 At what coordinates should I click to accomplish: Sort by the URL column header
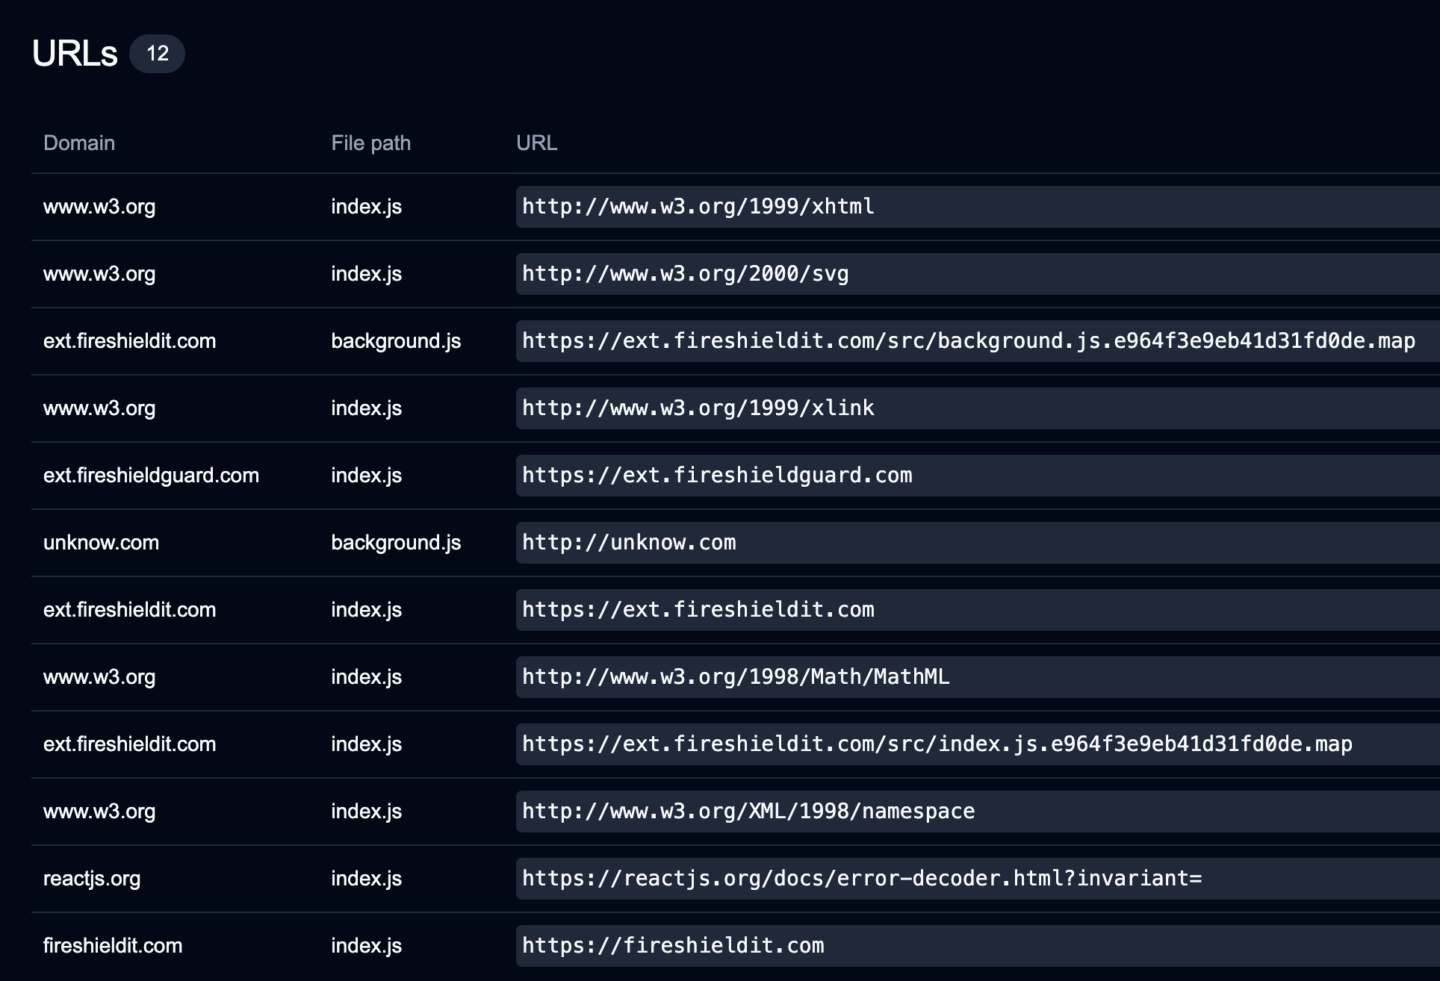(537, 143)
